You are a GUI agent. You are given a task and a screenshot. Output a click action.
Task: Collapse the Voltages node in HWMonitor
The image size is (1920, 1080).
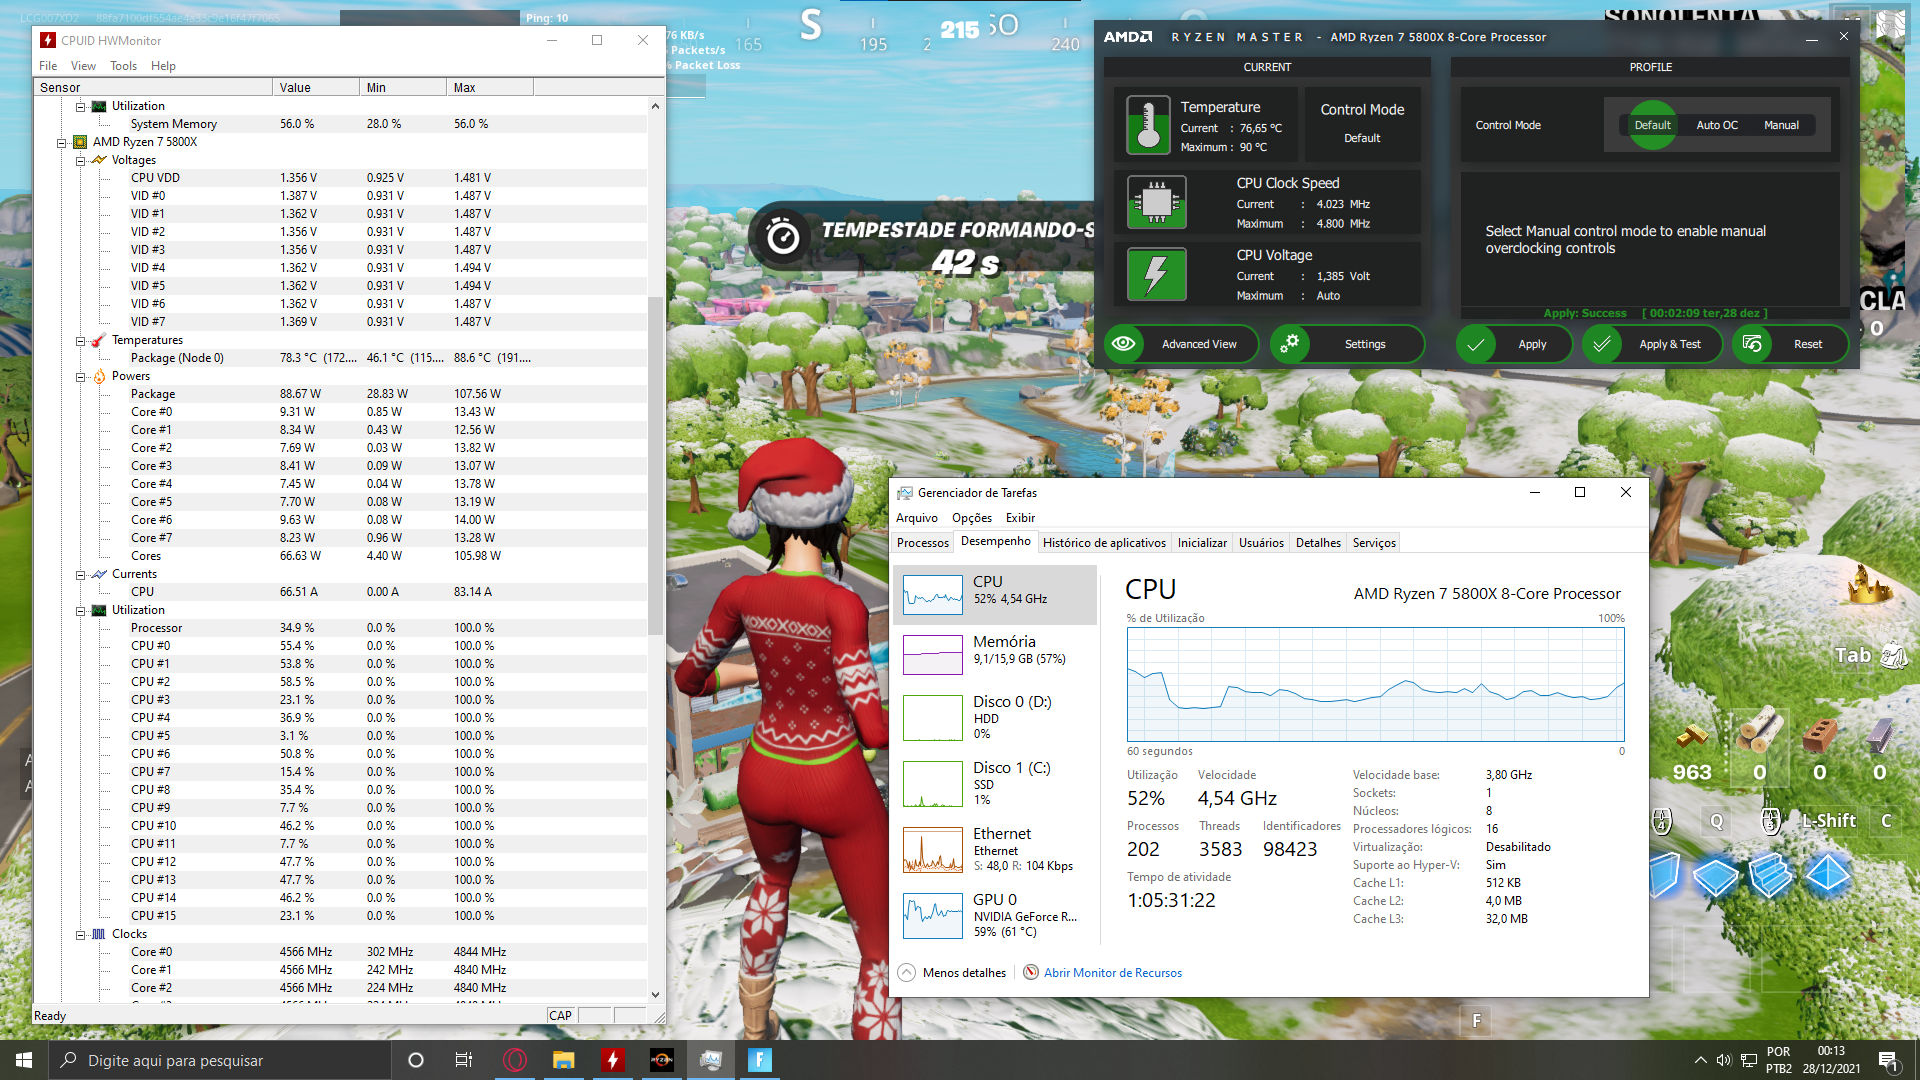click(80, 160)
